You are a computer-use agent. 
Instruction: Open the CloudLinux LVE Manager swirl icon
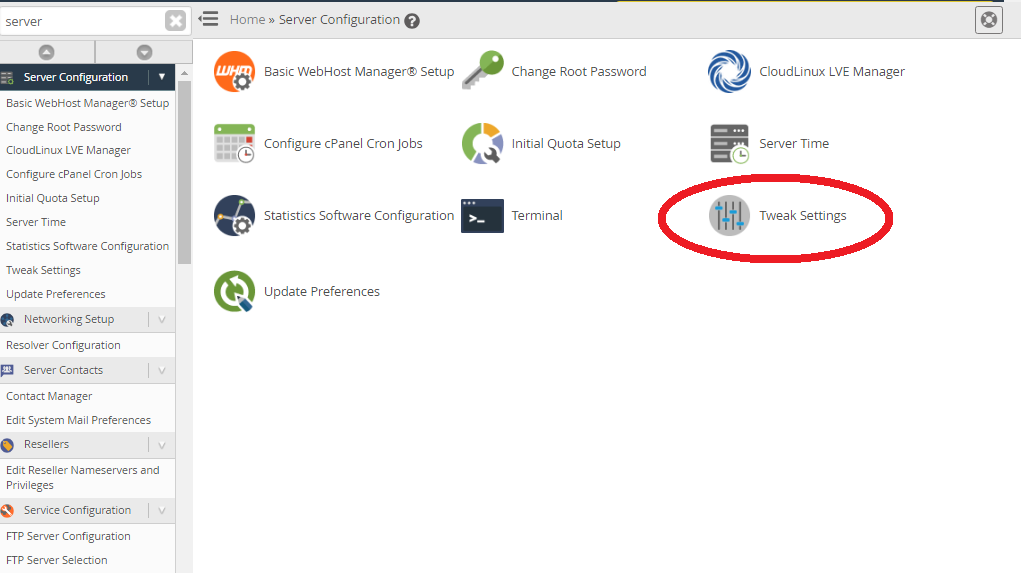[x=729, y=72]
